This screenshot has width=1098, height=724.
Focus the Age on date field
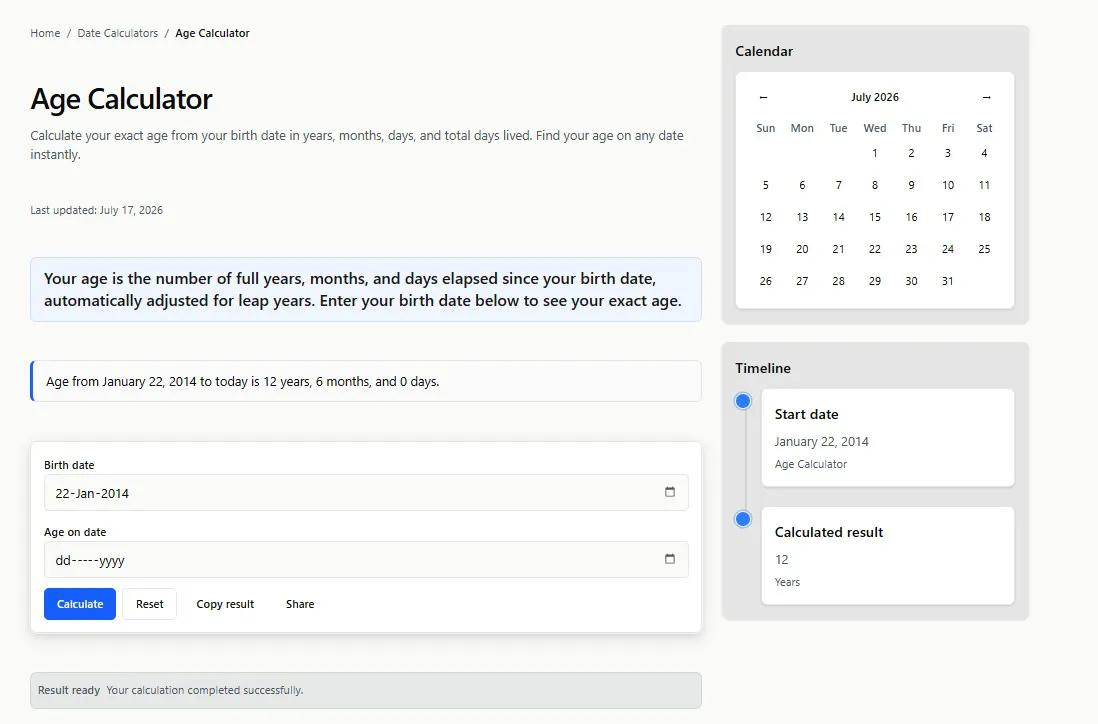(x=366, y=559)
